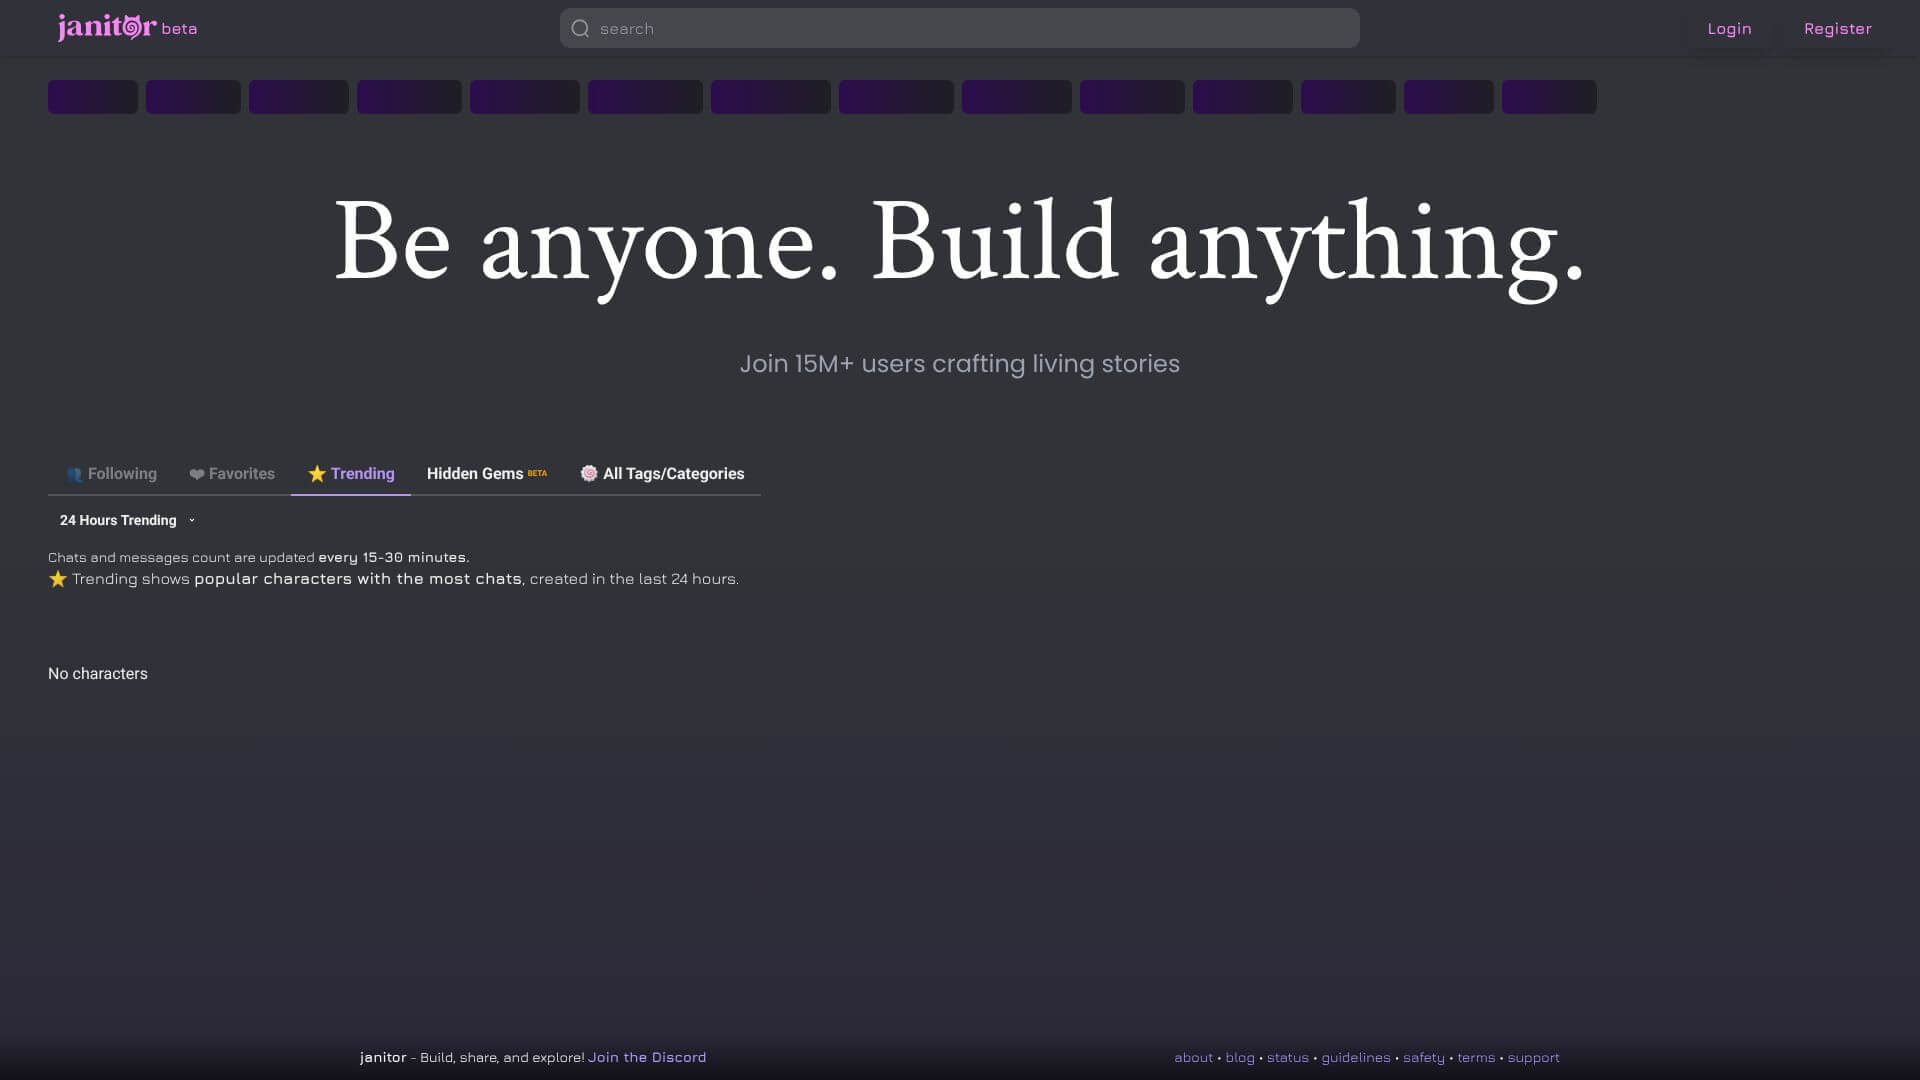The image size is (1920, 1080).
Task: Open the All Tags/Categories tab
Action: pos(672,473)
